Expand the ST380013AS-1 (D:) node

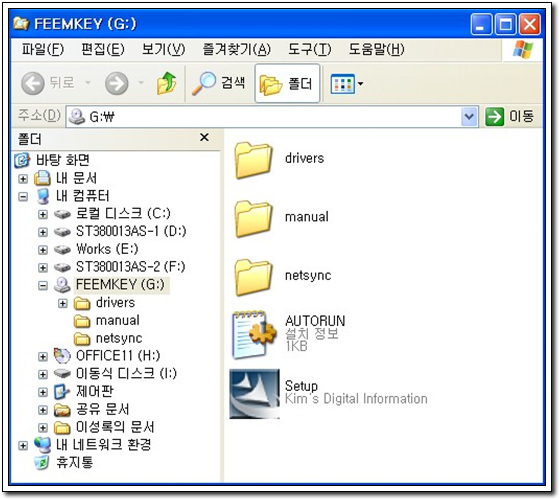pos(43,232)
